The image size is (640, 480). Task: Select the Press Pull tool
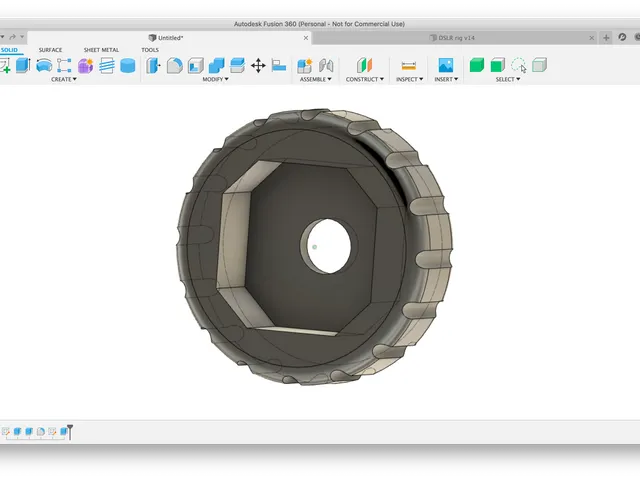point(153,65)
